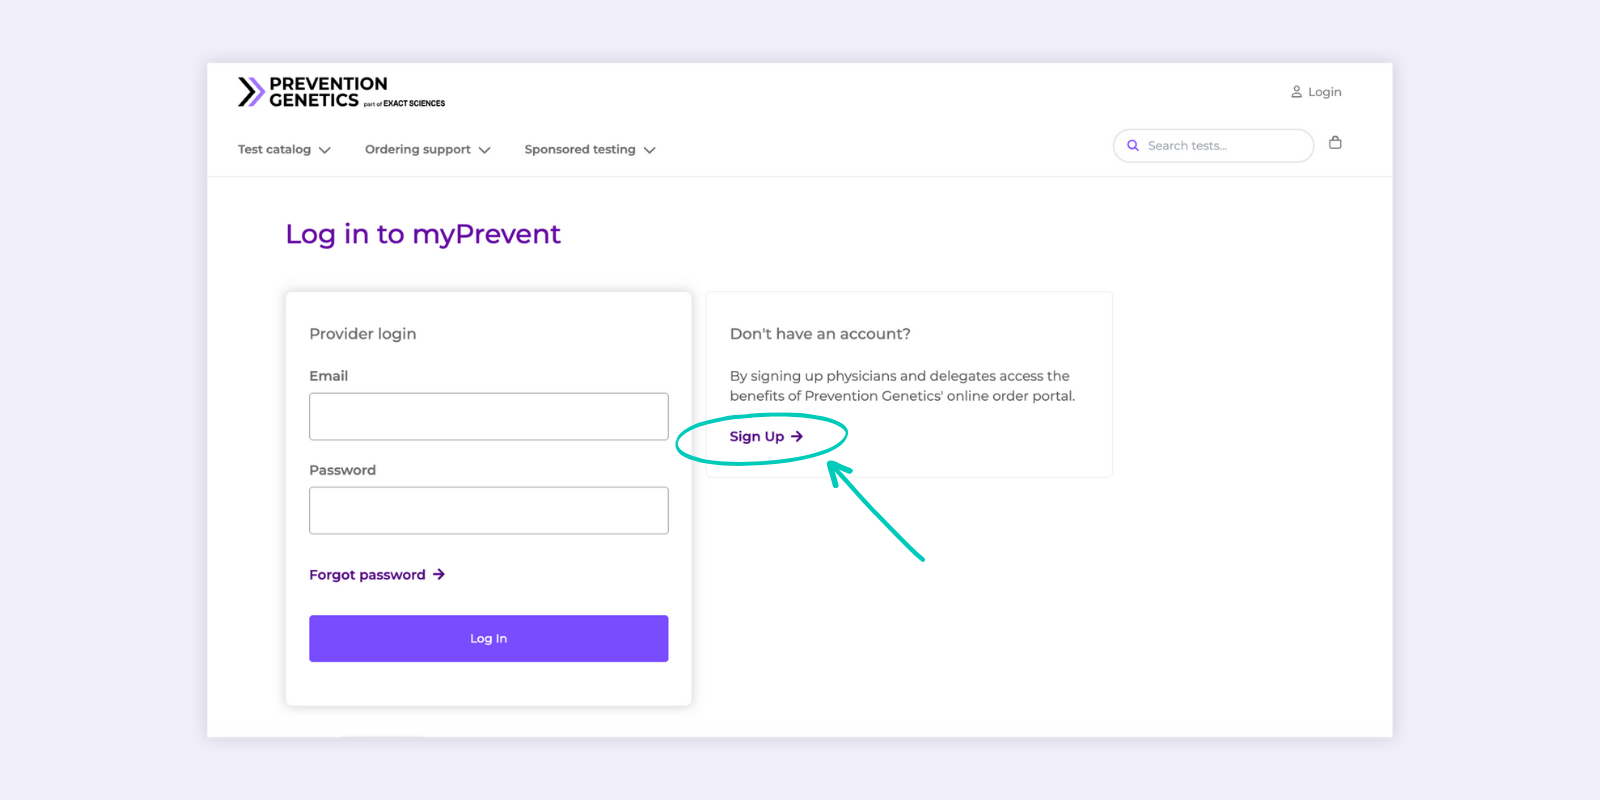
Task: Click the user profile icon beside Login
Action: click(1296, 92)
